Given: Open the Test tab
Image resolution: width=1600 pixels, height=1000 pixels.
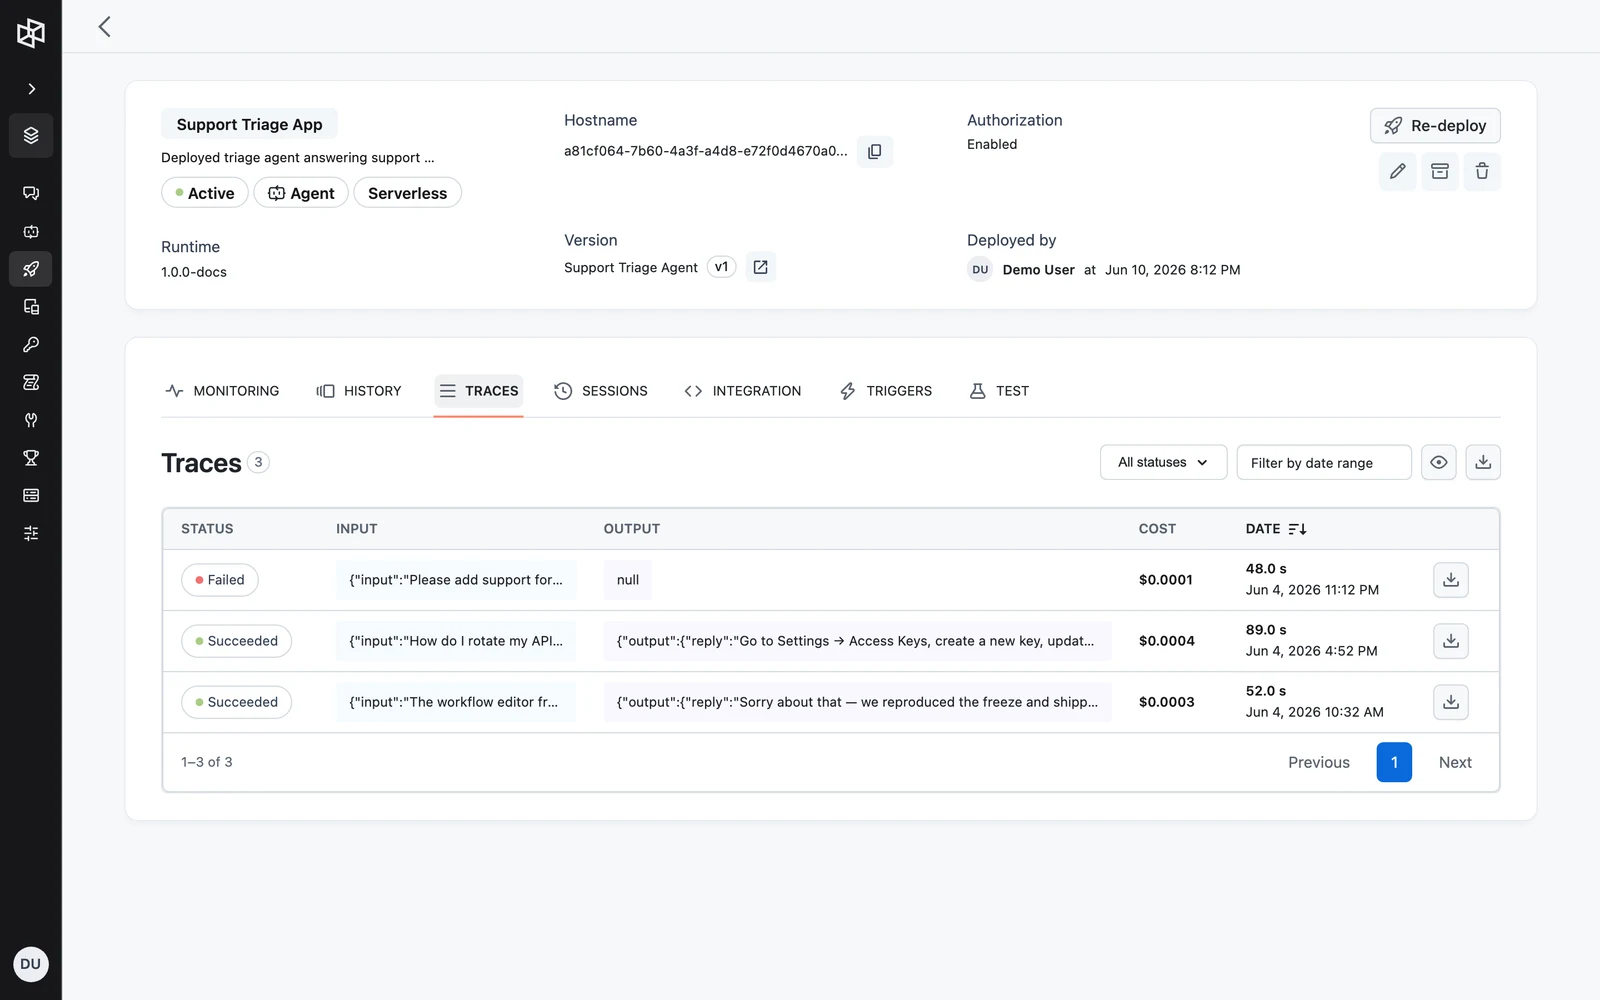Looking at the screenshot, I should 999,391.
